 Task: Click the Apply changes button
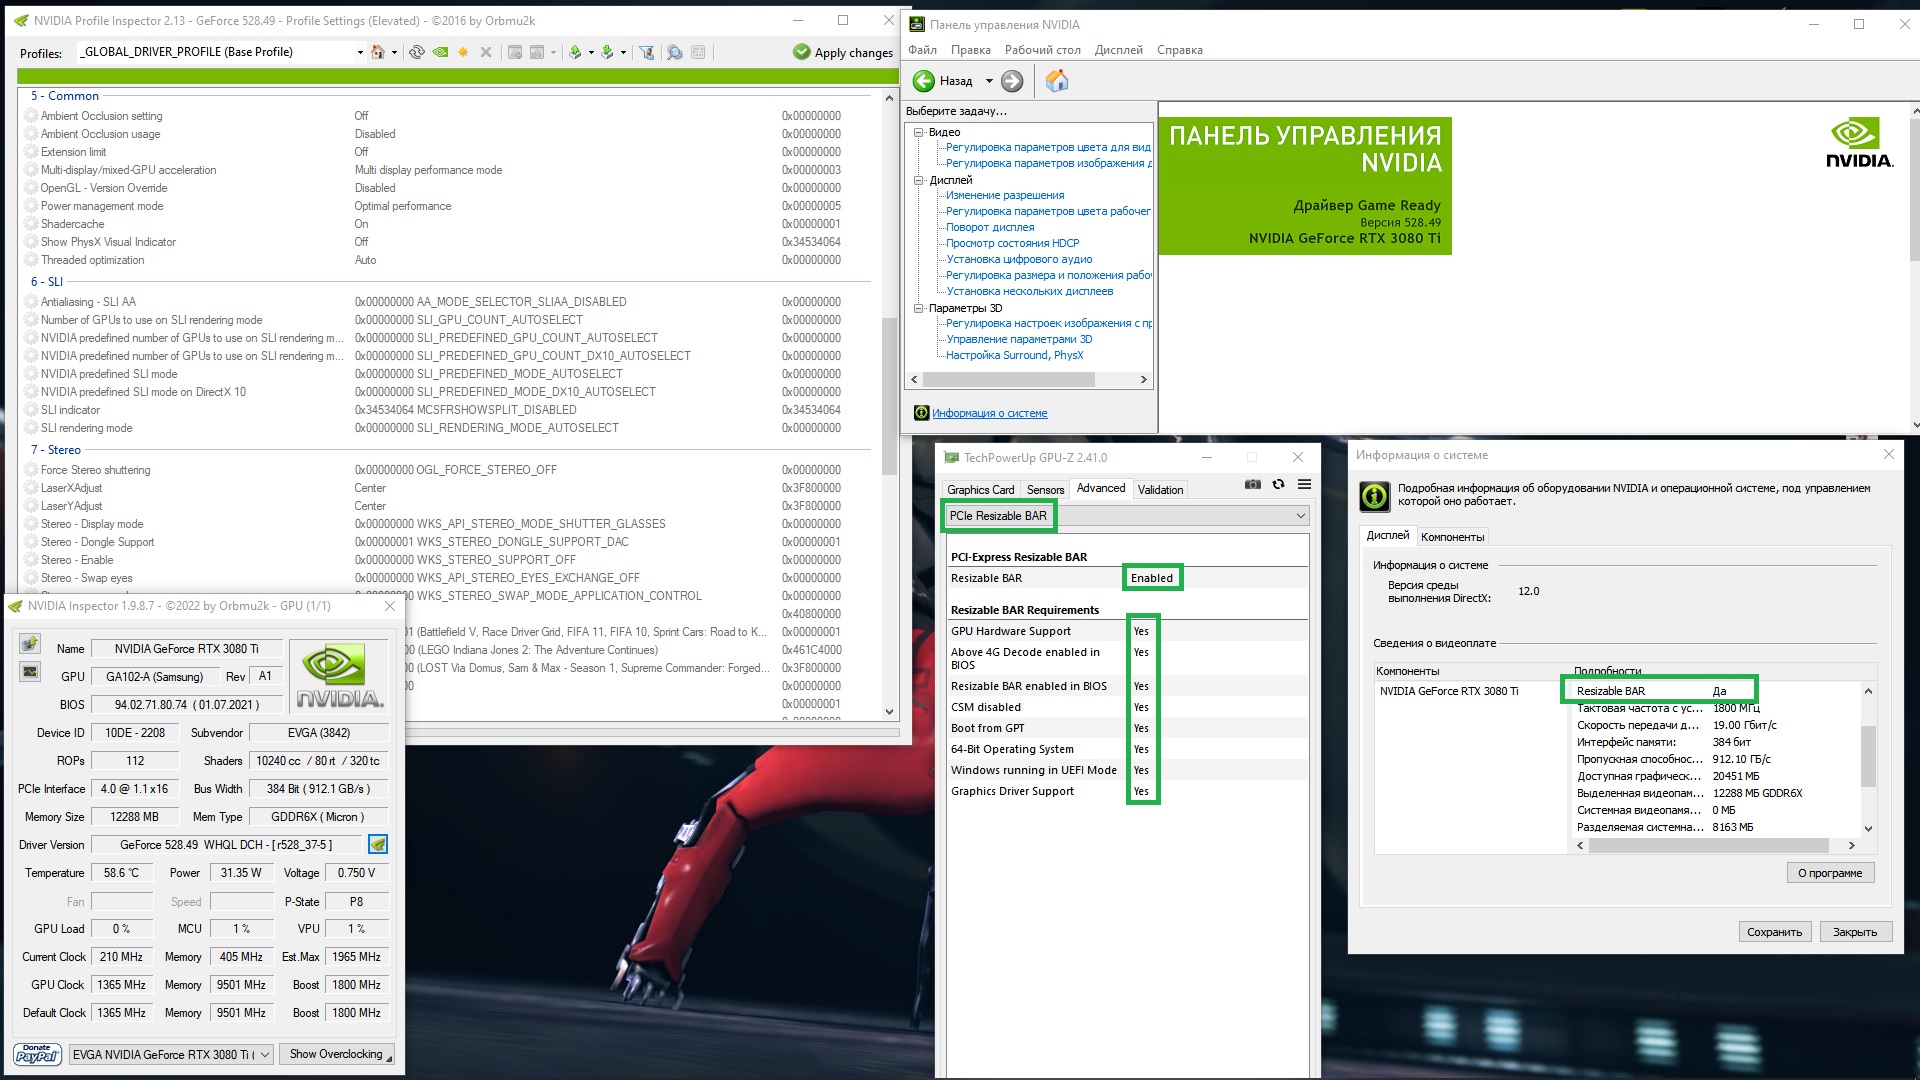pos(843,52)
